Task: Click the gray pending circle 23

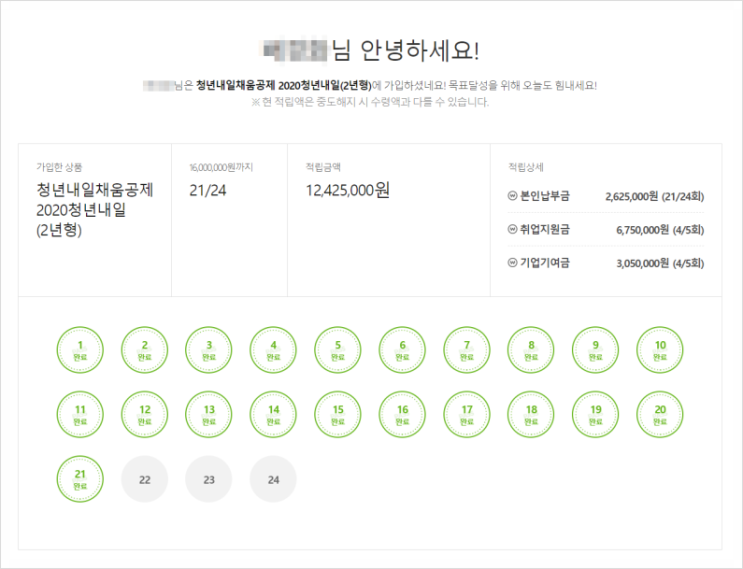Action: click(209, 479)
